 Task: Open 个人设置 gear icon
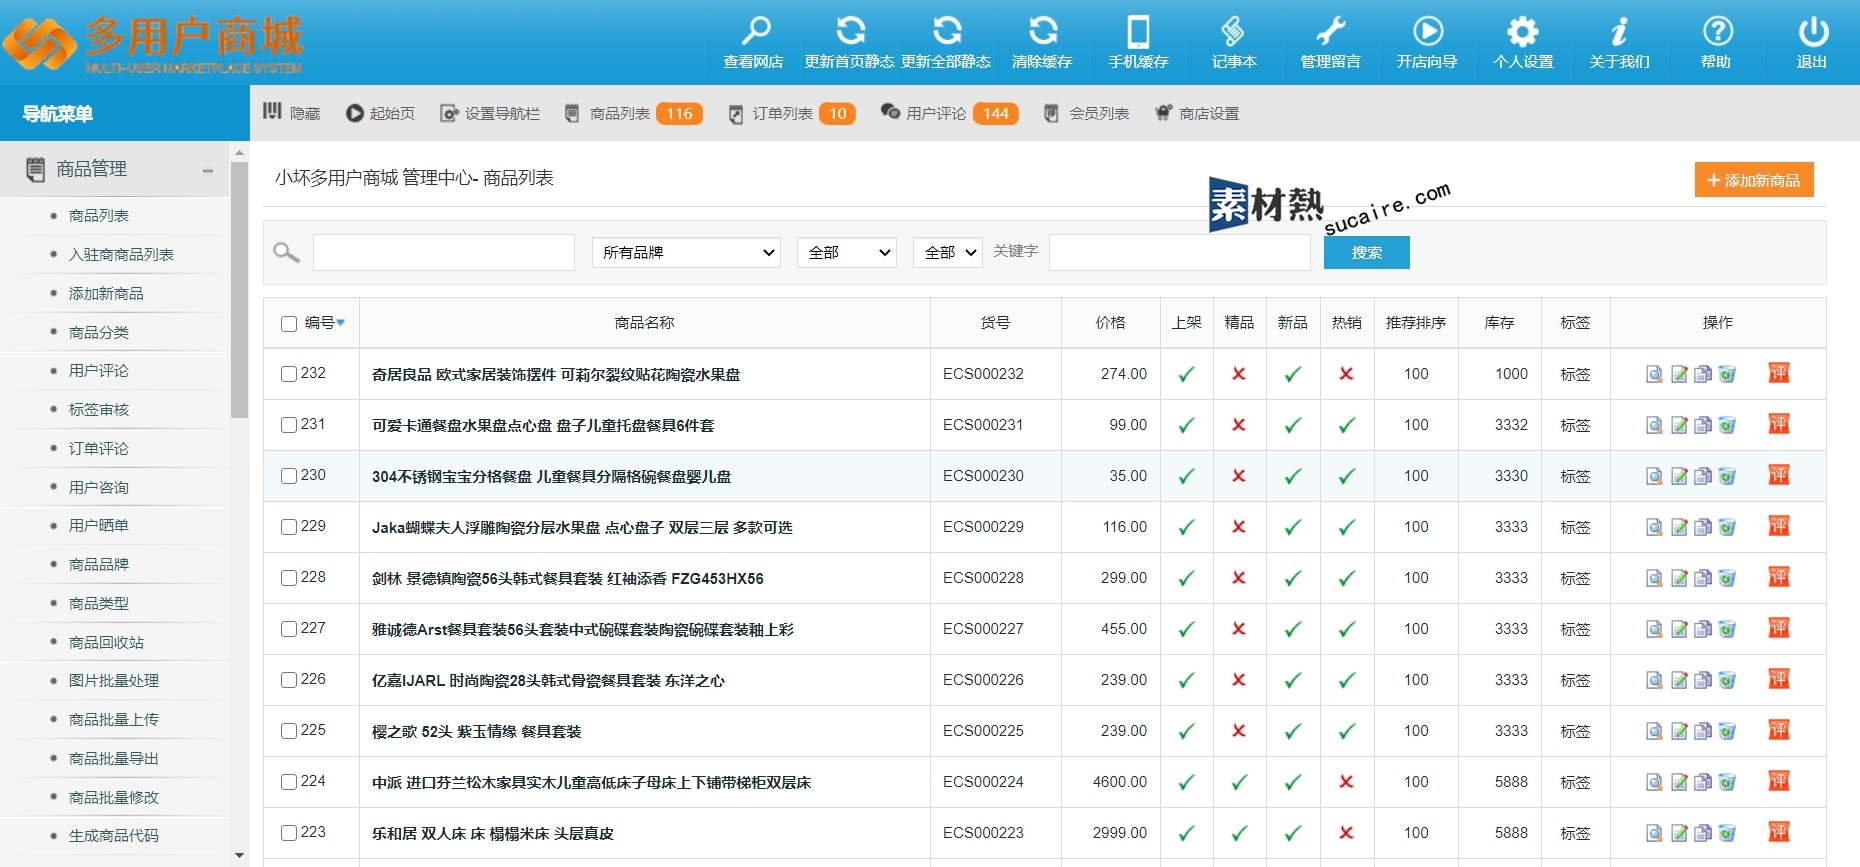click(x=1523, y=32)
